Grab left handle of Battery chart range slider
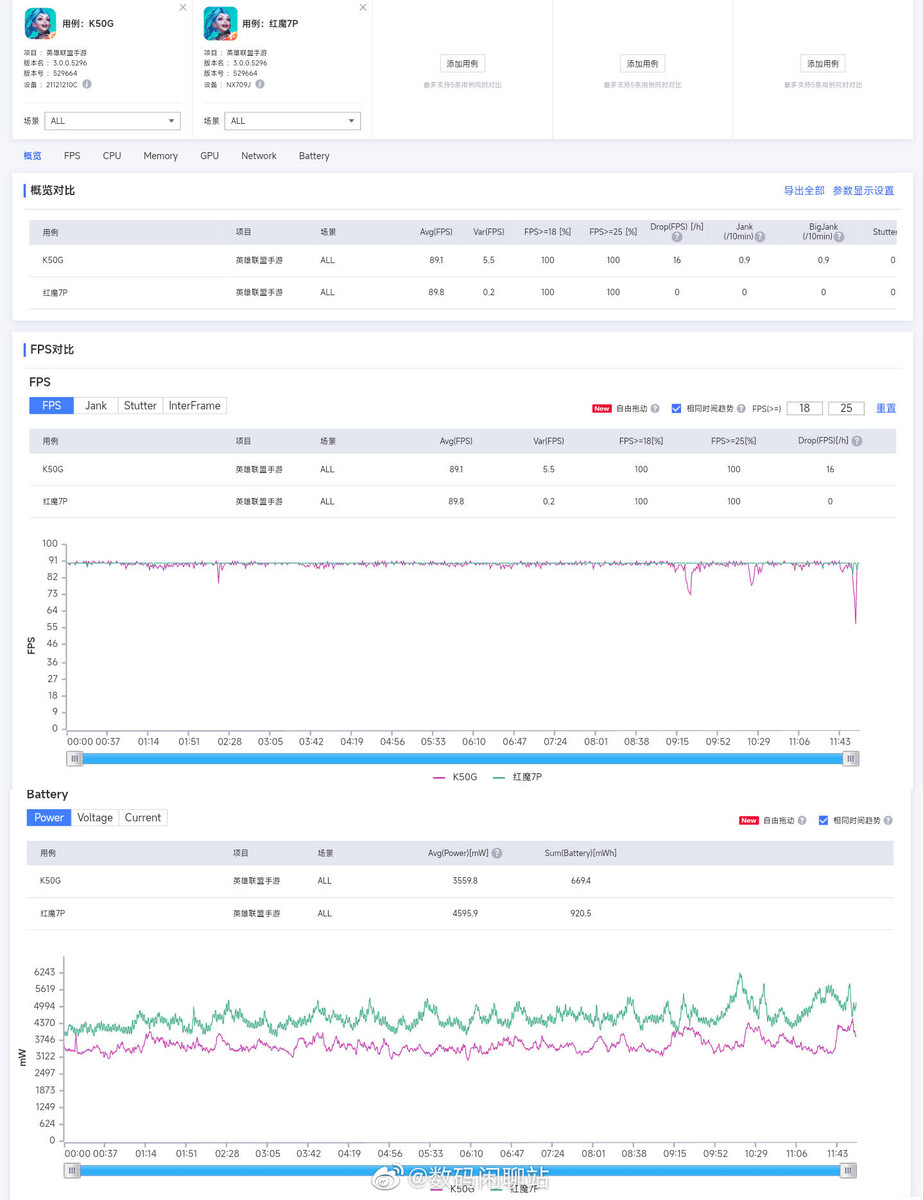Image resolution: width=923 pixels, height=1200 pixels. coord(73,1171)
